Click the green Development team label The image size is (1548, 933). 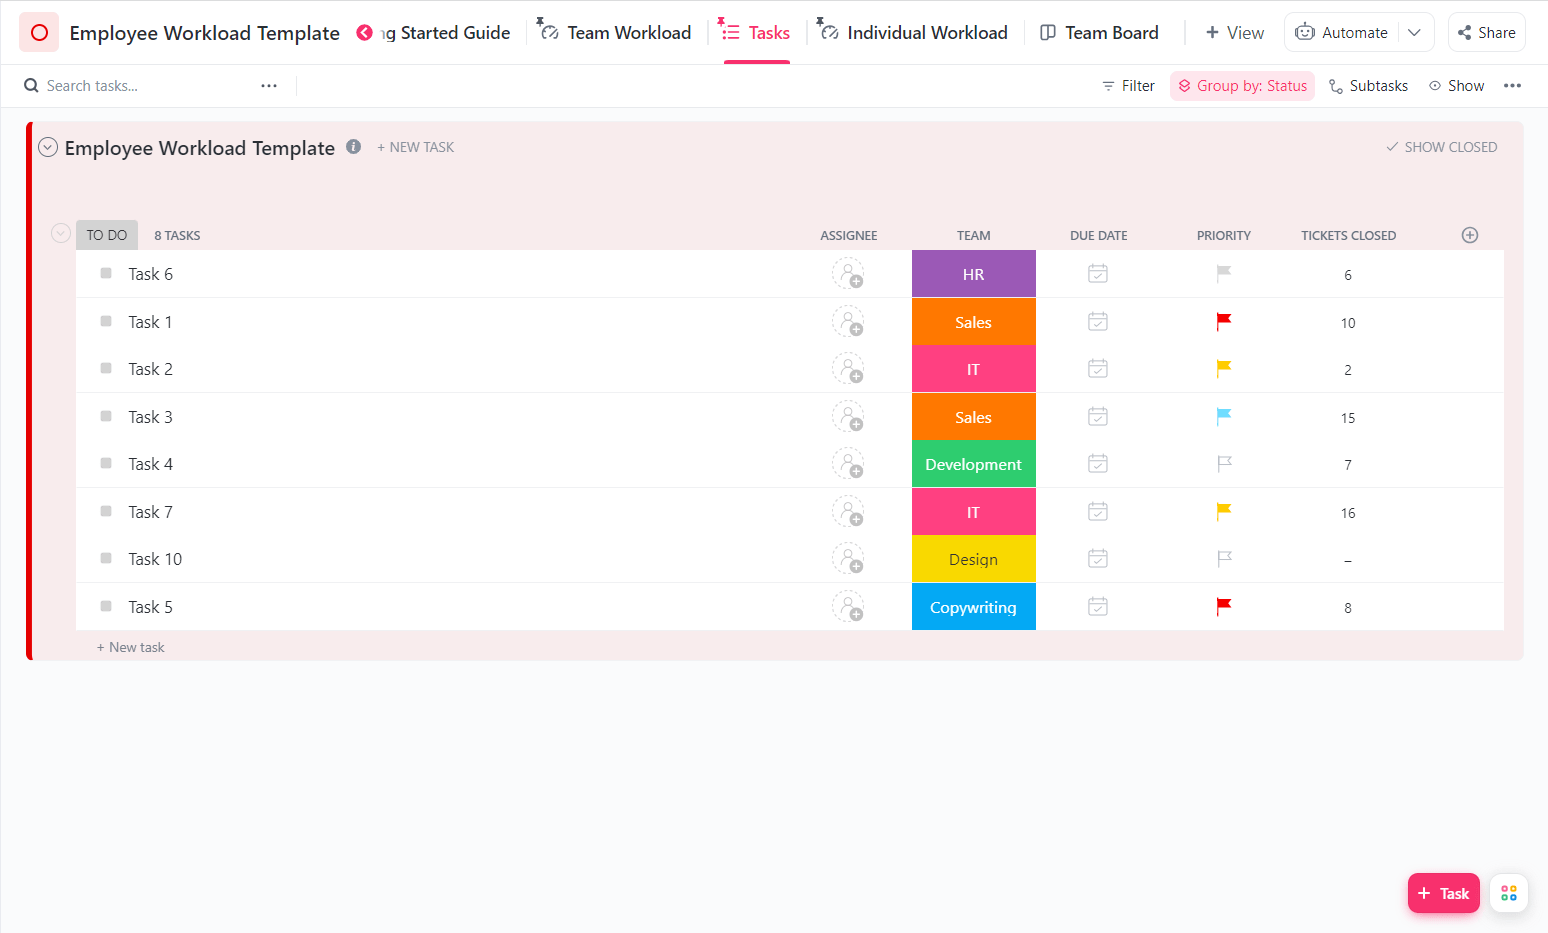[x=973, y=464]
